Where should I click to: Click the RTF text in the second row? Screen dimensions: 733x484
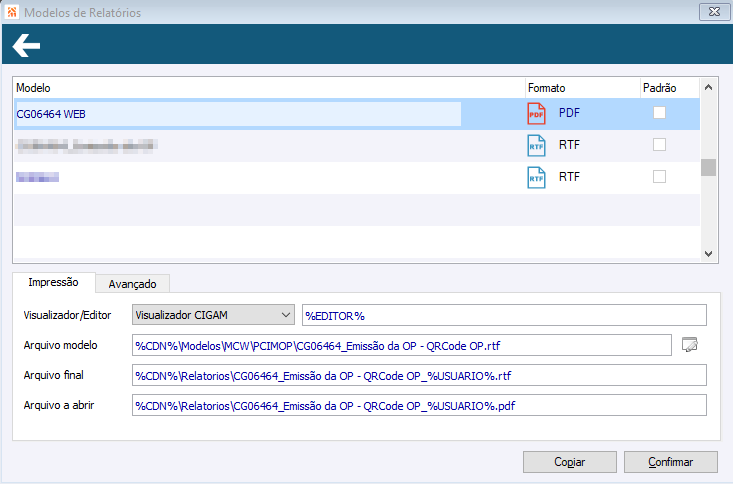click(x=569, y=145)
